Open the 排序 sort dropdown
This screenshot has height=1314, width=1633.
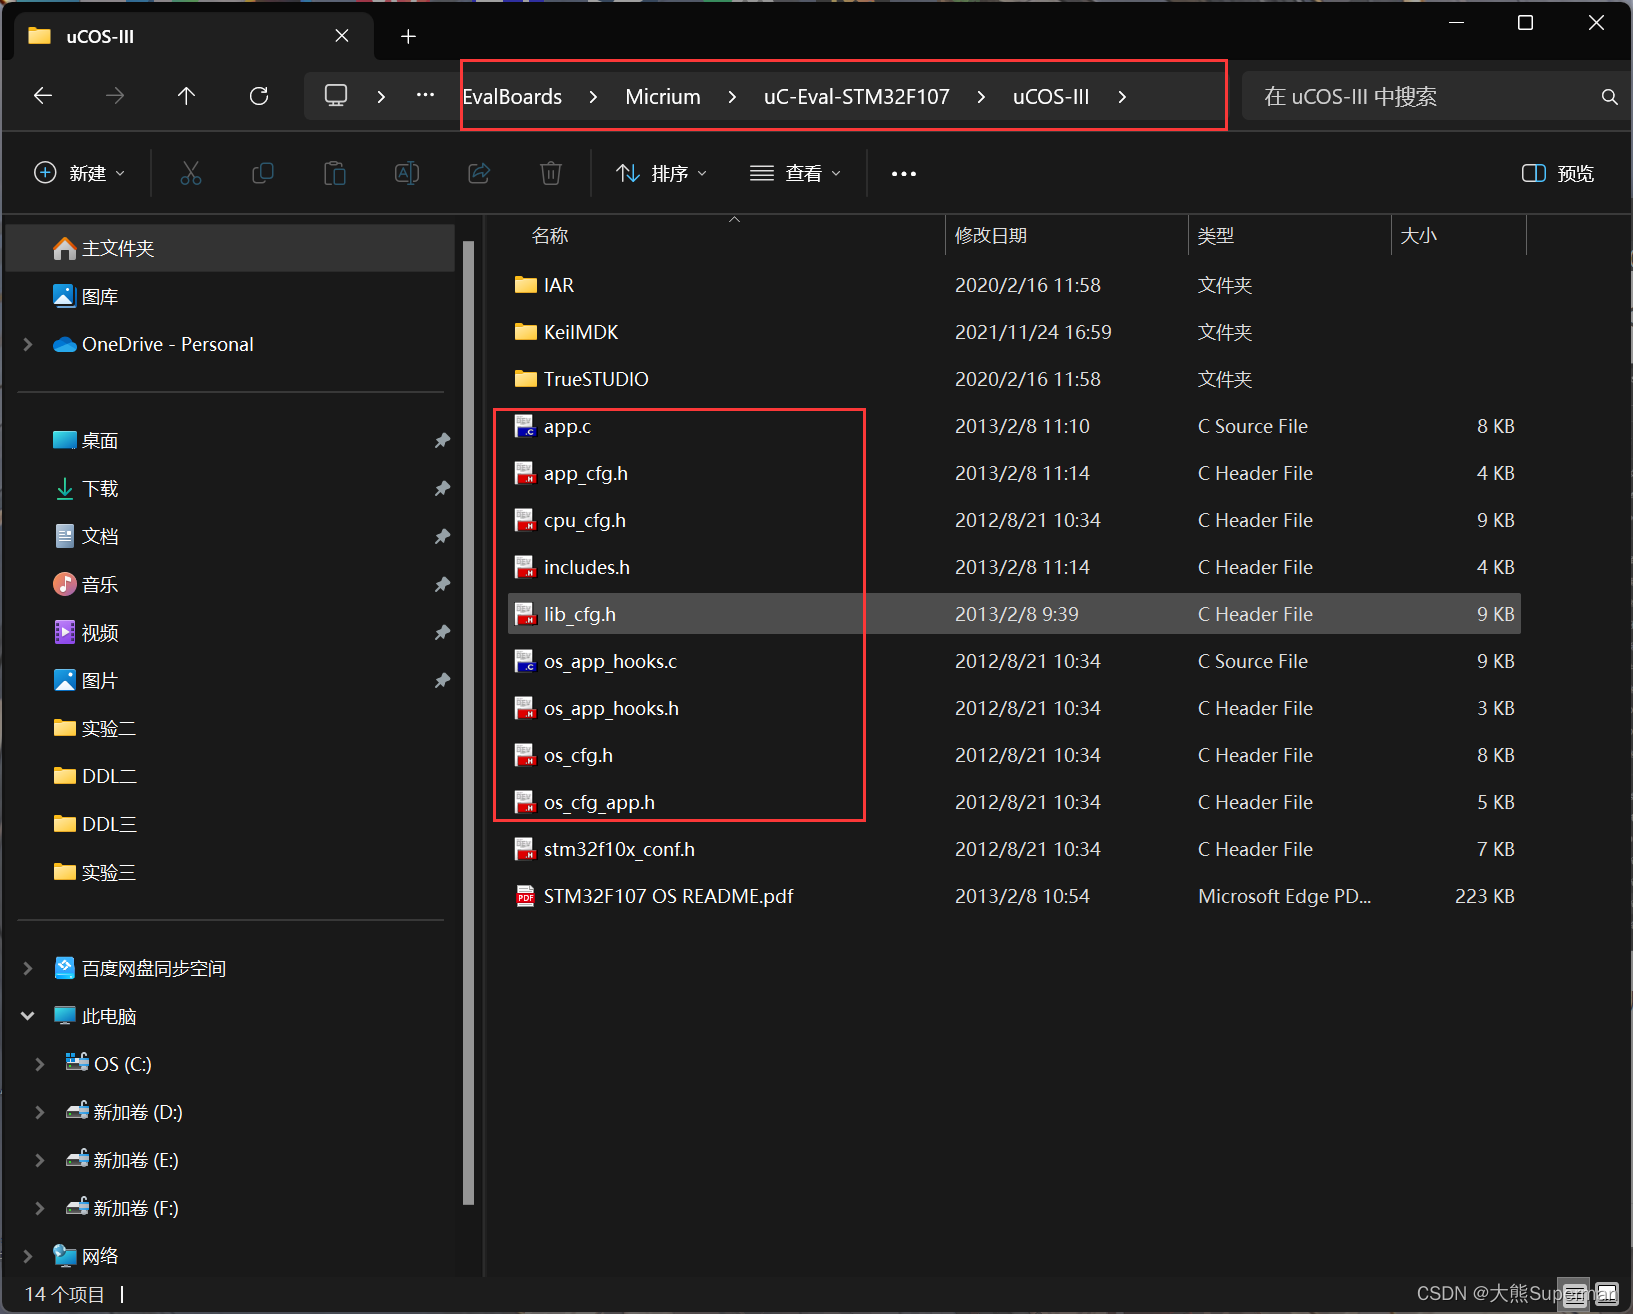point(661,173)
